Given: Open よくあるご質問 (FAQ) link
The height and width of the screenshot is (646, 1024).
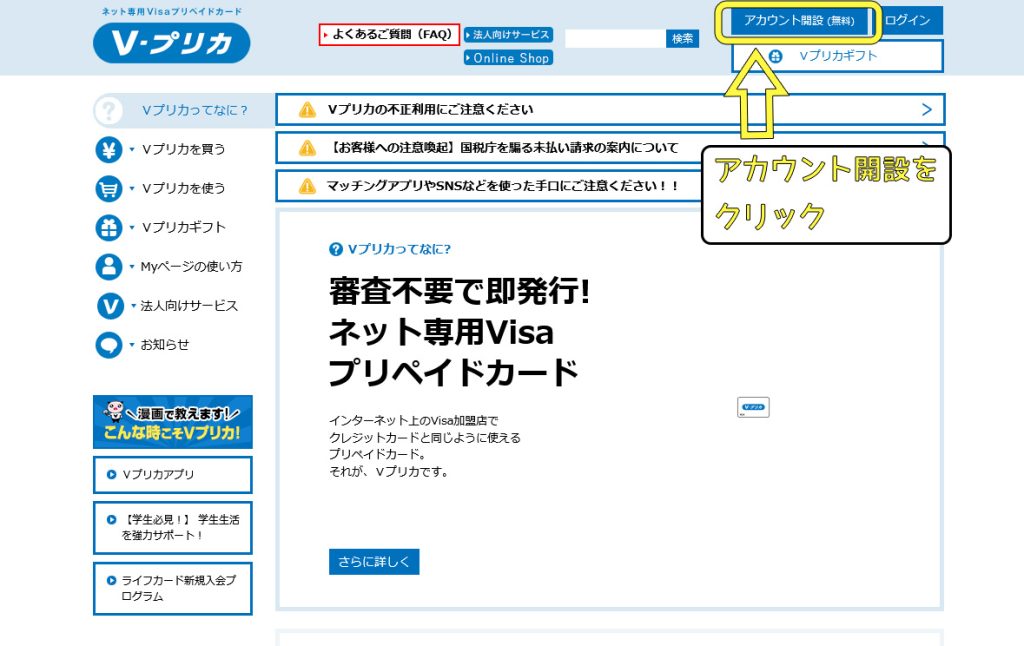Looking at the screenshot, I should (x=389, y=34).
